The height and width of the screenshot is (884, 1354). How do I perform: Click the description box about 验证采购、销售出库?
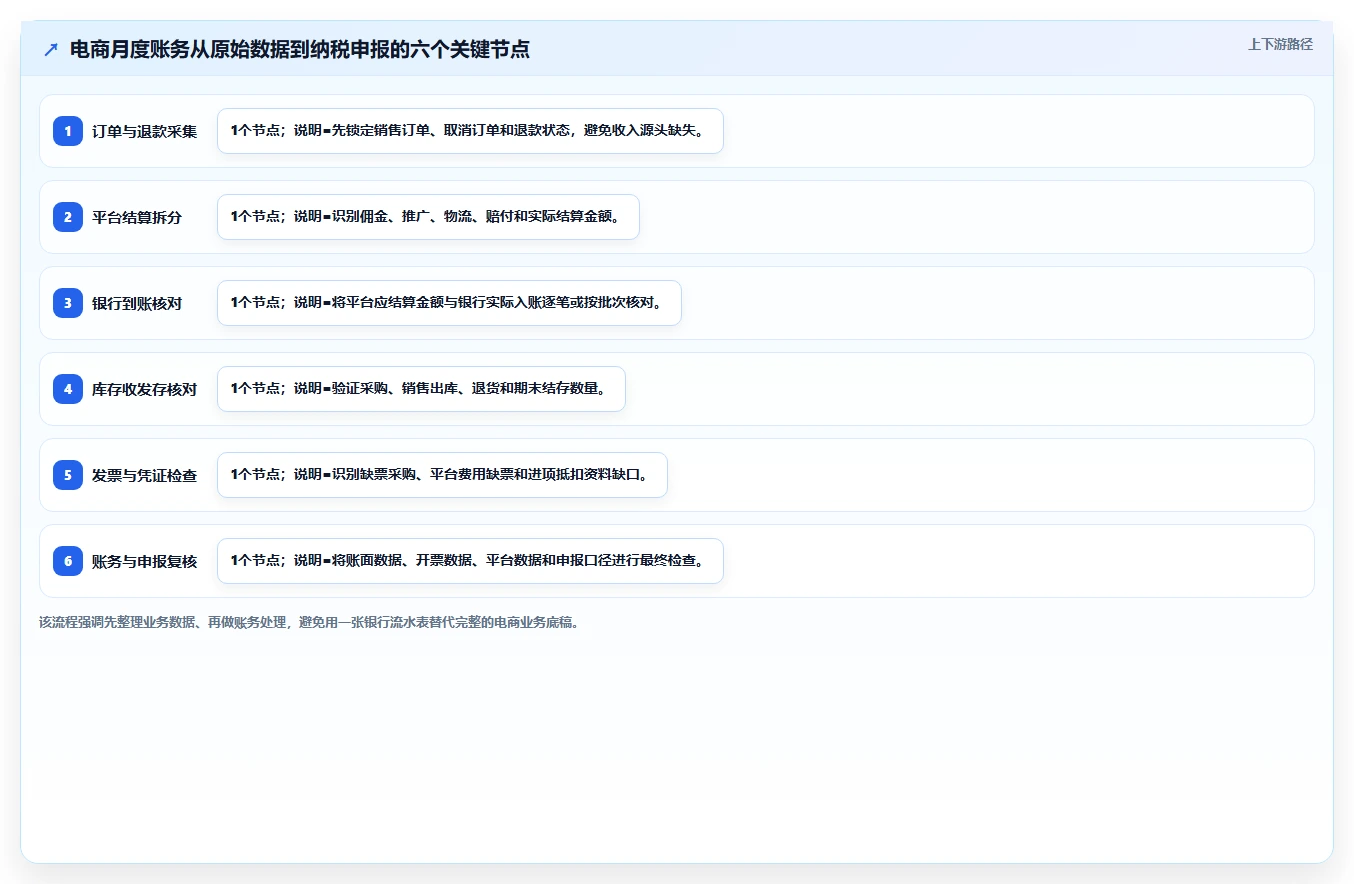coord(421,389)
